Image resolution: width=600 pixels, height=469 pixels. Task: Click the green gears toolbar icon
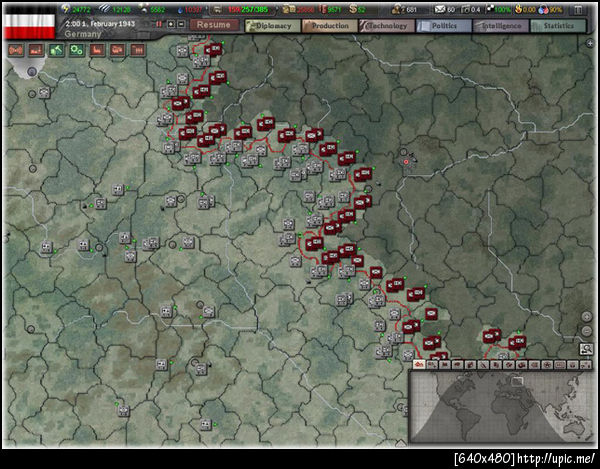click(x=77, y=50)
